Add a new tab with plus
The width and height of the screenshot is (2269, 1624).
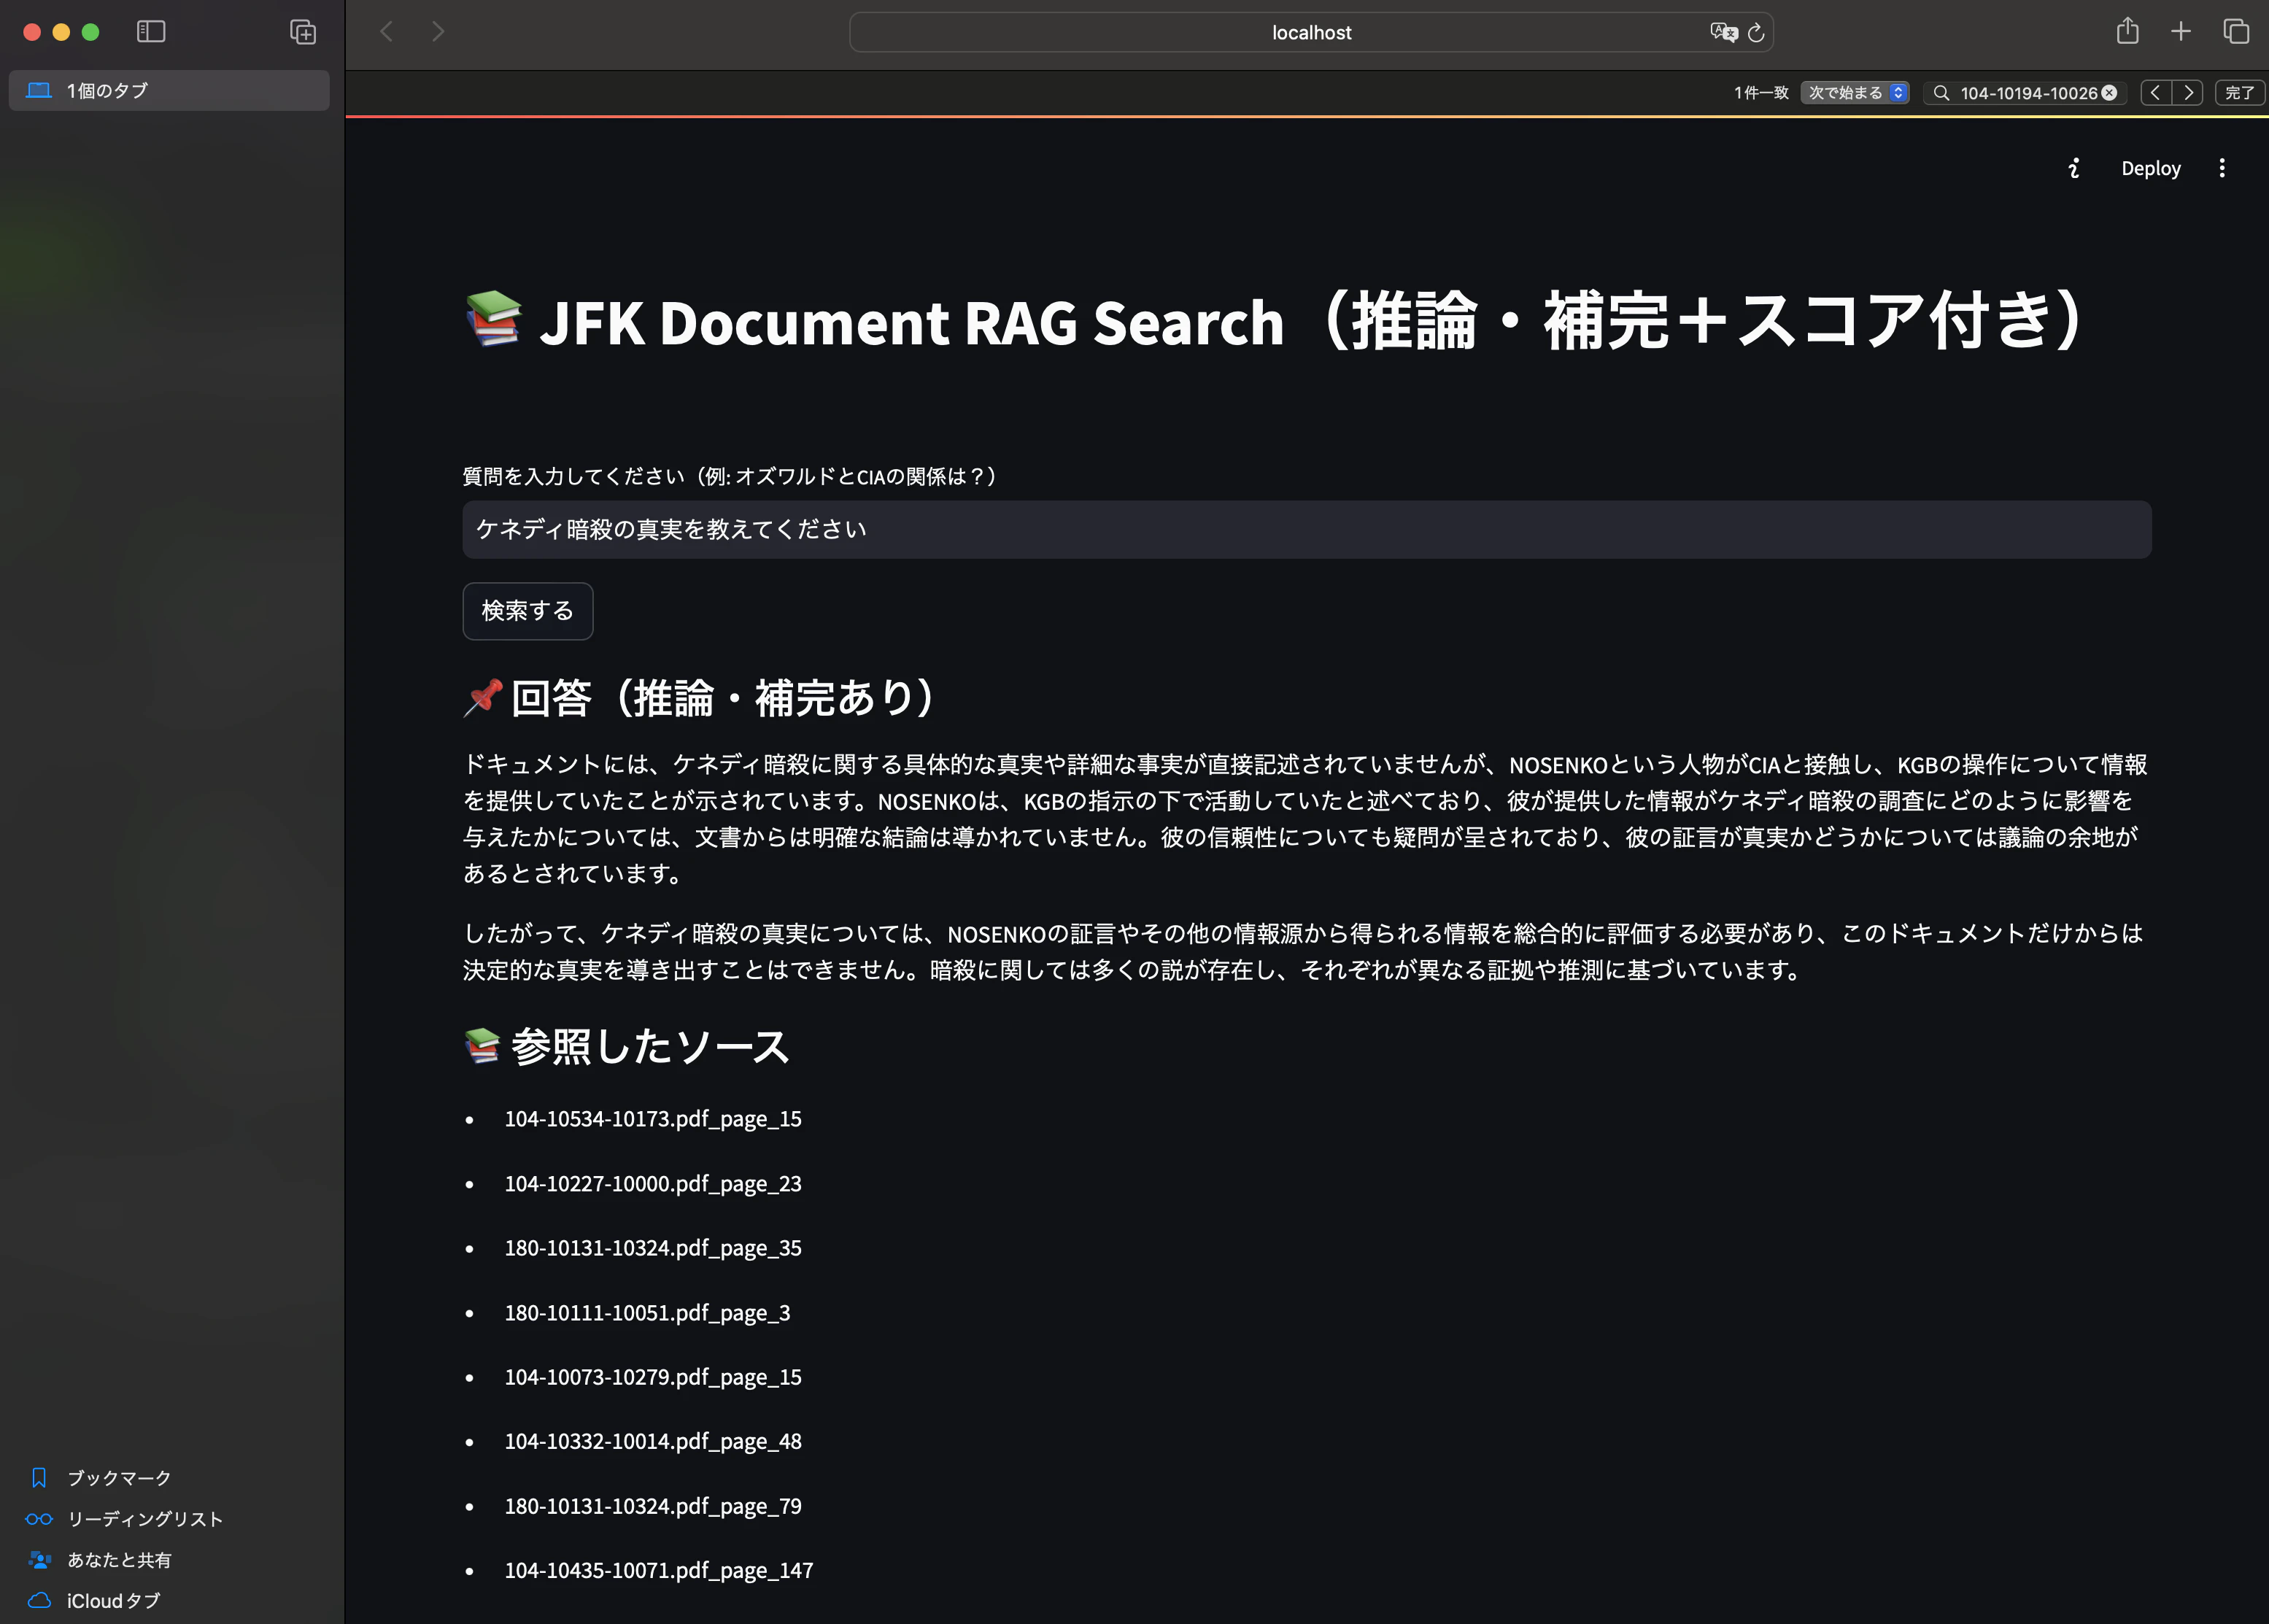point(2181,32)
